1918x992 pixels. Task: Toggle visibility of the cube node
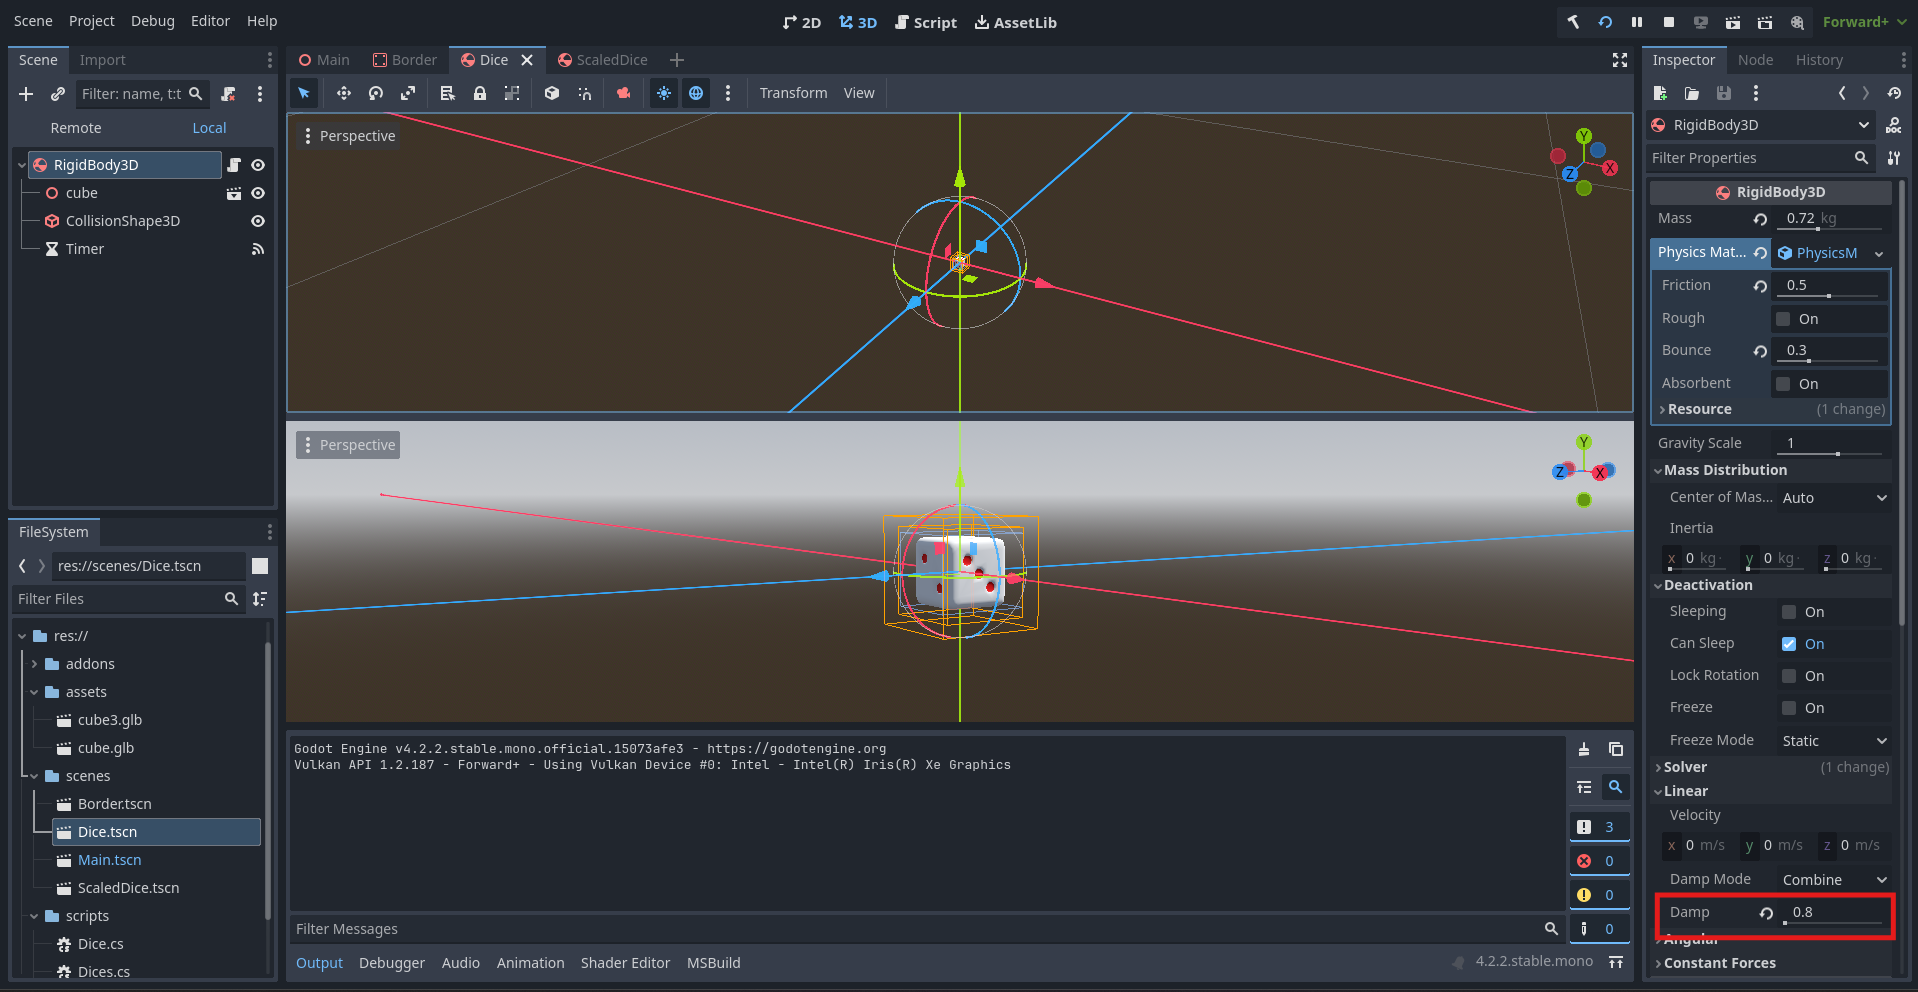tap(258, 193)
